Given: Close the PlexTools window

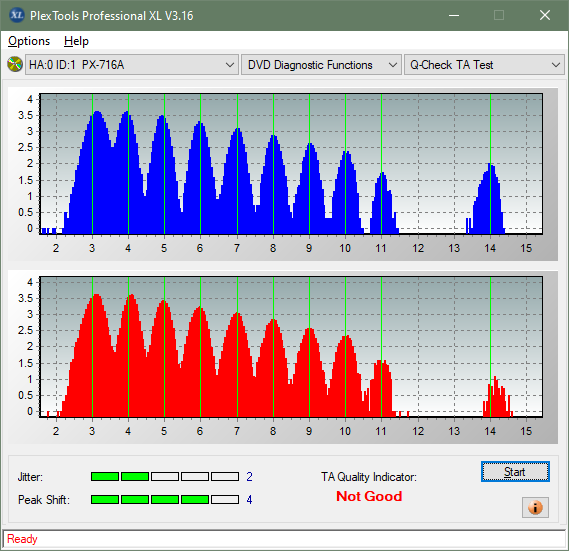Looking at the screenshot, I should 544,15.
